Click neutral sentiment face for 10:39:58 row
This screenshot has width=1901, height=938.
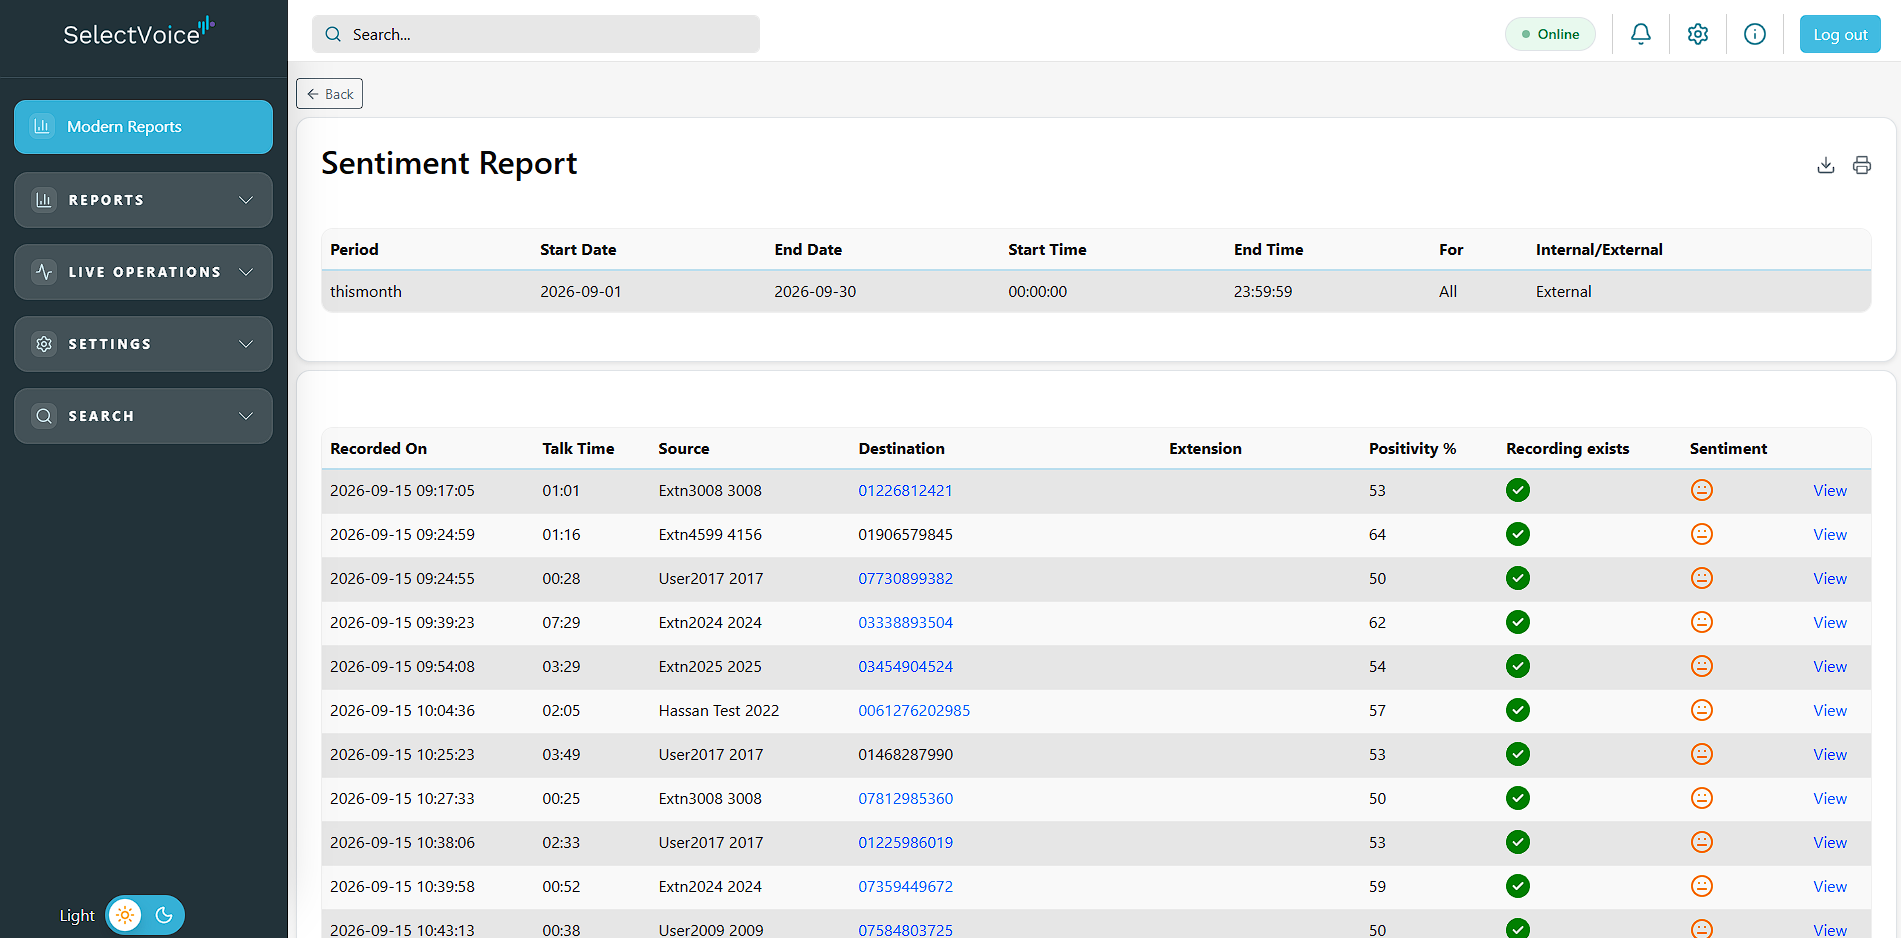(1702, 886)
